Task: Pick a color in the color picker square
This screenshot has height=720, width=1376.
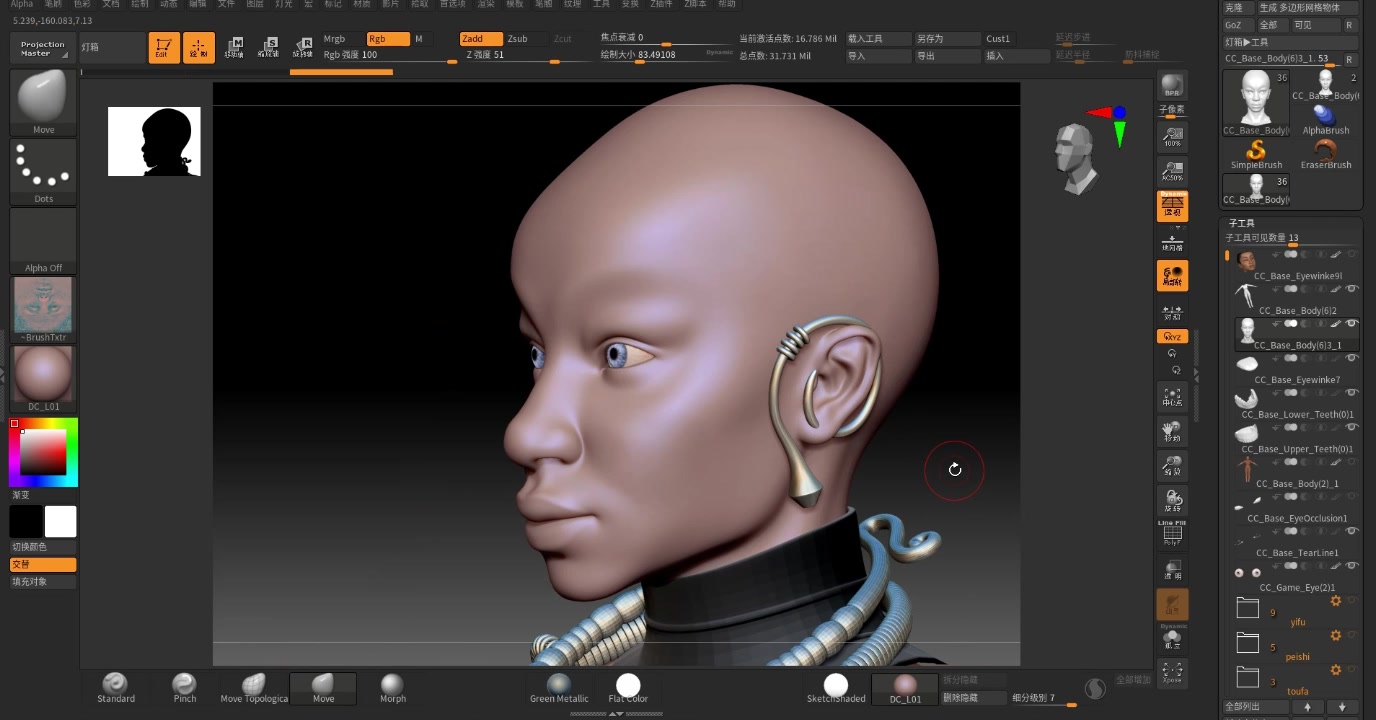Action: click(x=43, y=452)
